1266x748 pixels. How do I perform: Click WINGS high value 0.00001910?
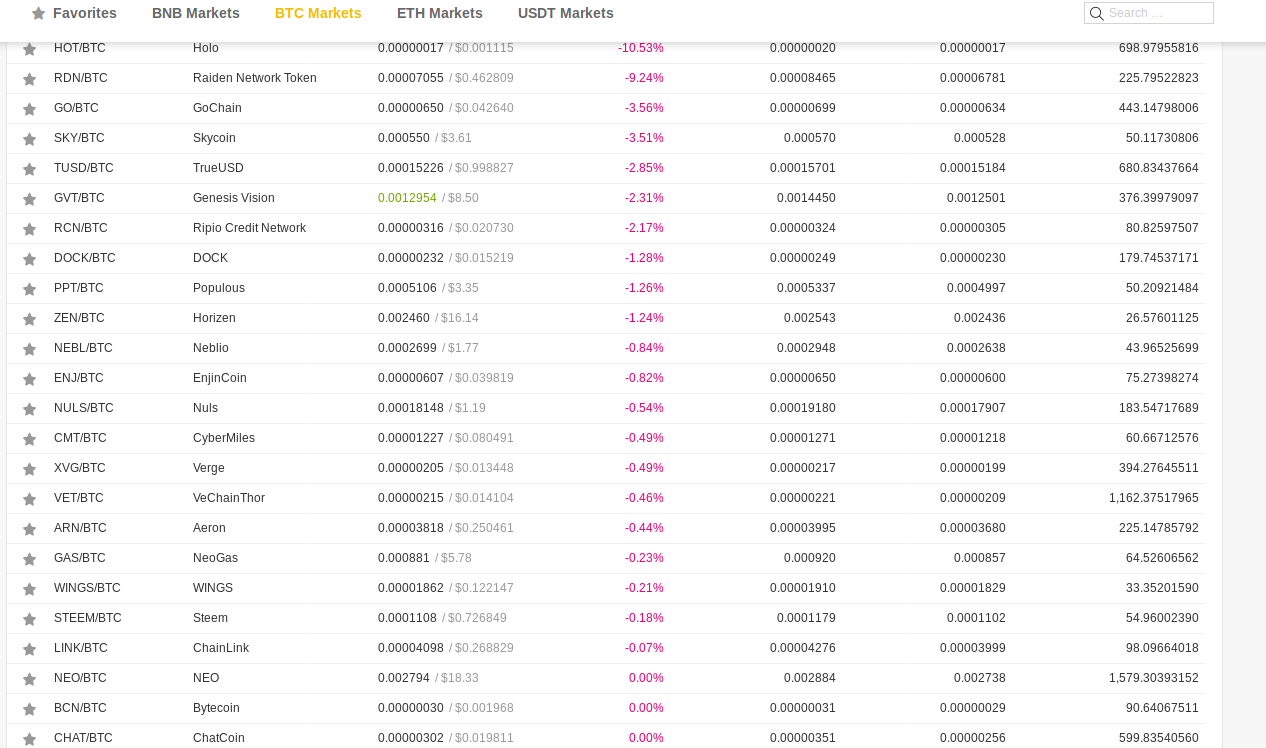pos(803,588)
